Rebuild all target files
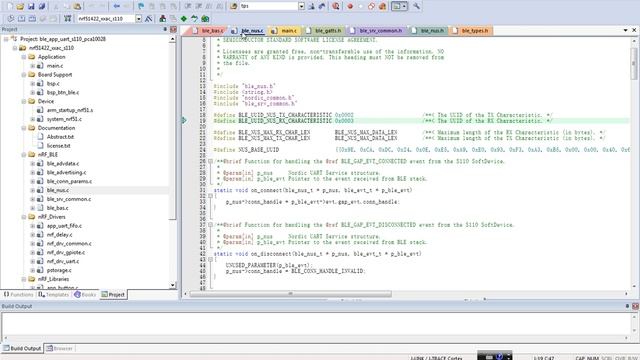This screenshot has height=360, width=640. pyautogui.click(x=32, y=18)
